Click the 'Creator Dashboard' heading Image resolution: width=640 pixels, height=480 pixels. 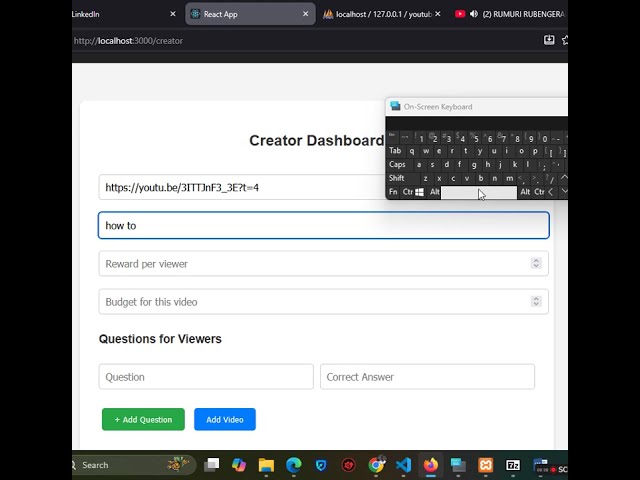point(317,140)
